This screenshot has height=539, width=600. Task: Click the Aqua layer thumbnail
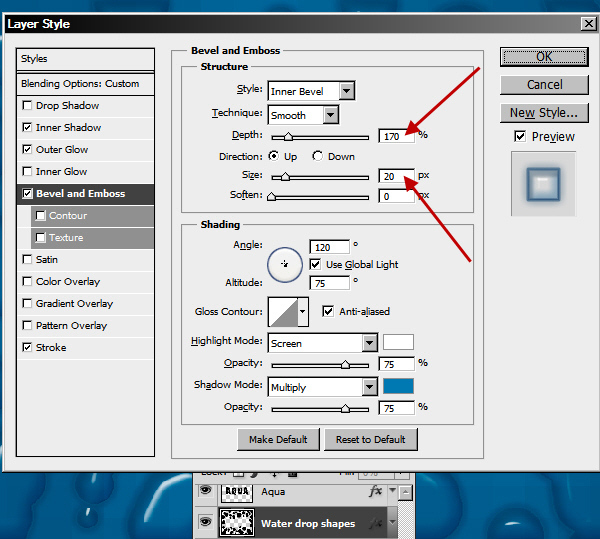coord(236,492)
